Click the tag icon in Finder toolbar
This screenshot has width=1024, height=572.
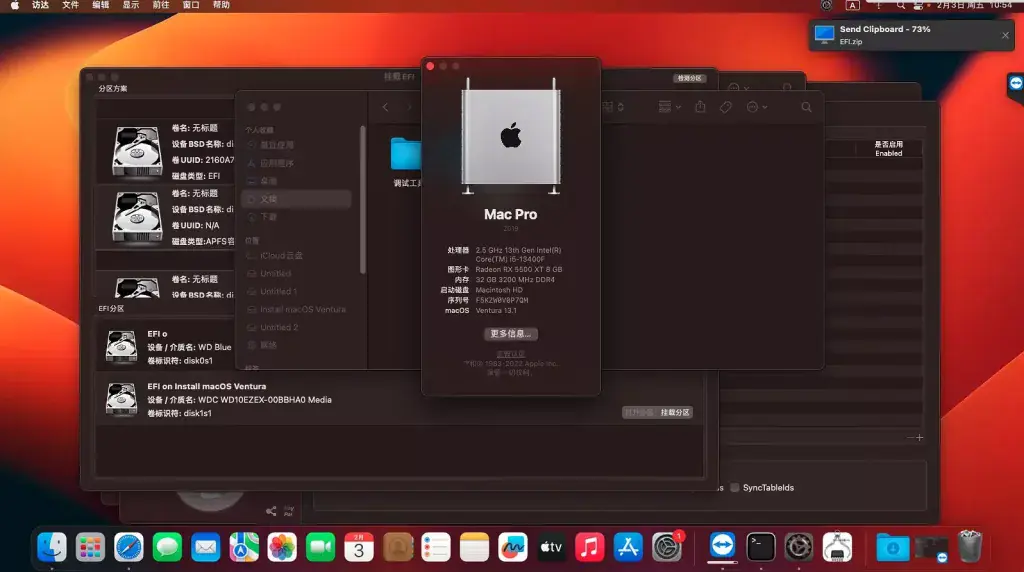click(x=726, y=107)
